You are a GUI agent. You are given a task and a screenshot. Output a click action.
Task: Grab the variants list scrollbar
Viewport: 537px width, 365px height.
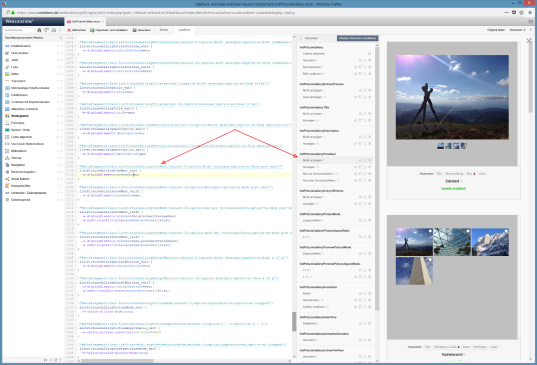click(377, 178)
